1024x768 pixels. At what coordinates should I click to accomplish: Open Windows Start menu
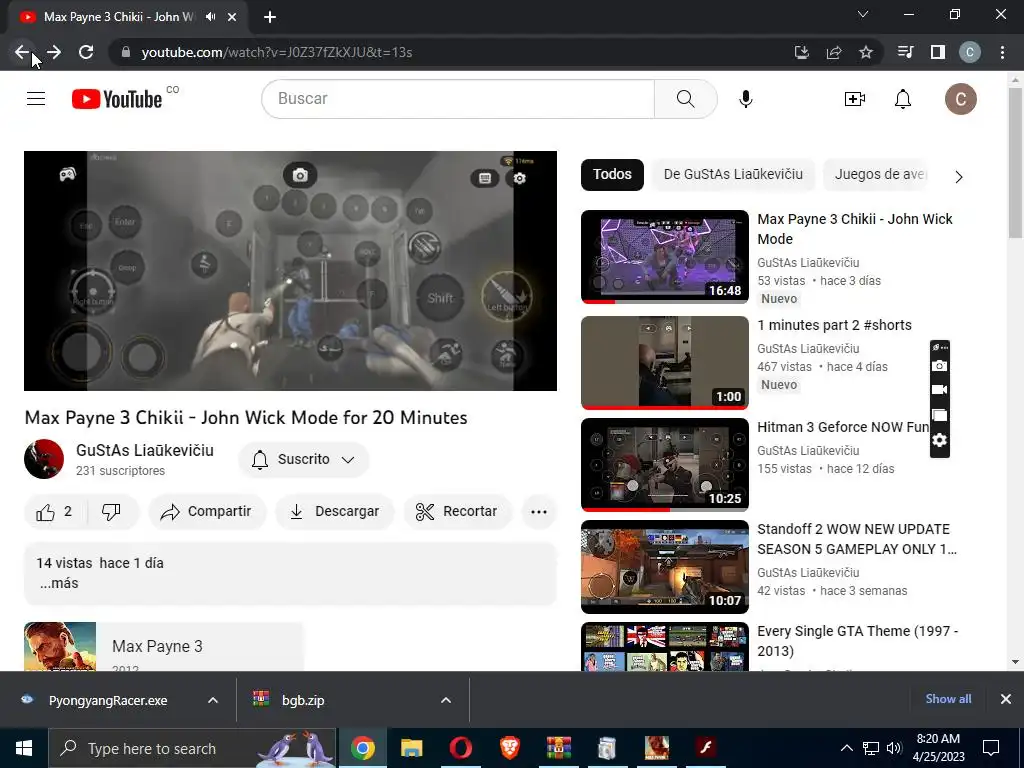pyautogui.click(x=24, y=748)
